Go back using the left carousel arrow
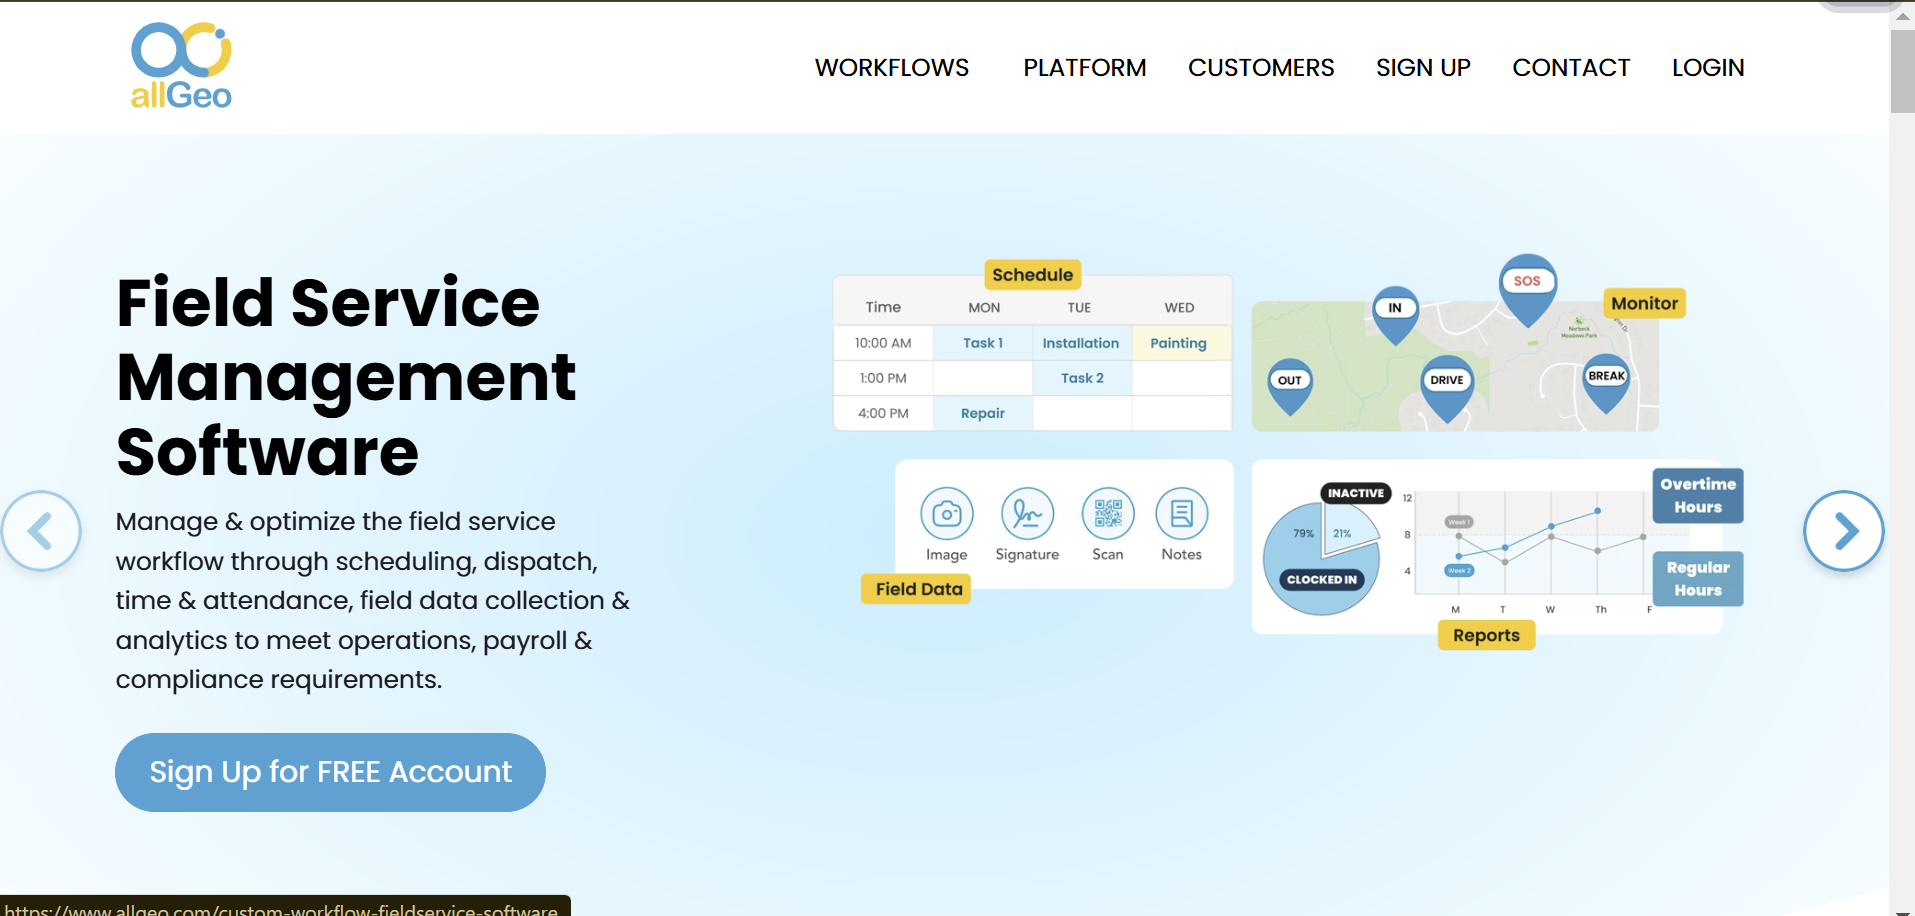This screenshot has height=916, width=1915. 41,531
